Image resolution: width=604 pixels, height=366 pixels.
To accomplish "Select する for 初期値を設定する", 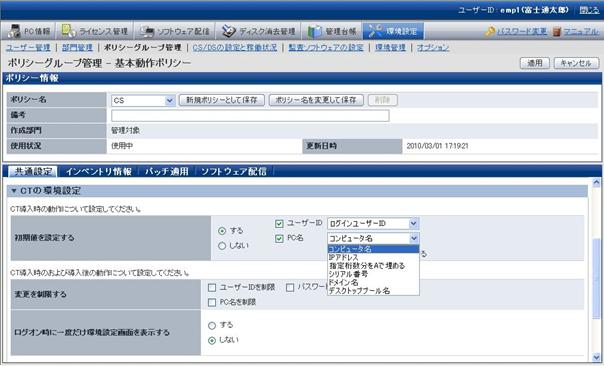I will 222,231.
